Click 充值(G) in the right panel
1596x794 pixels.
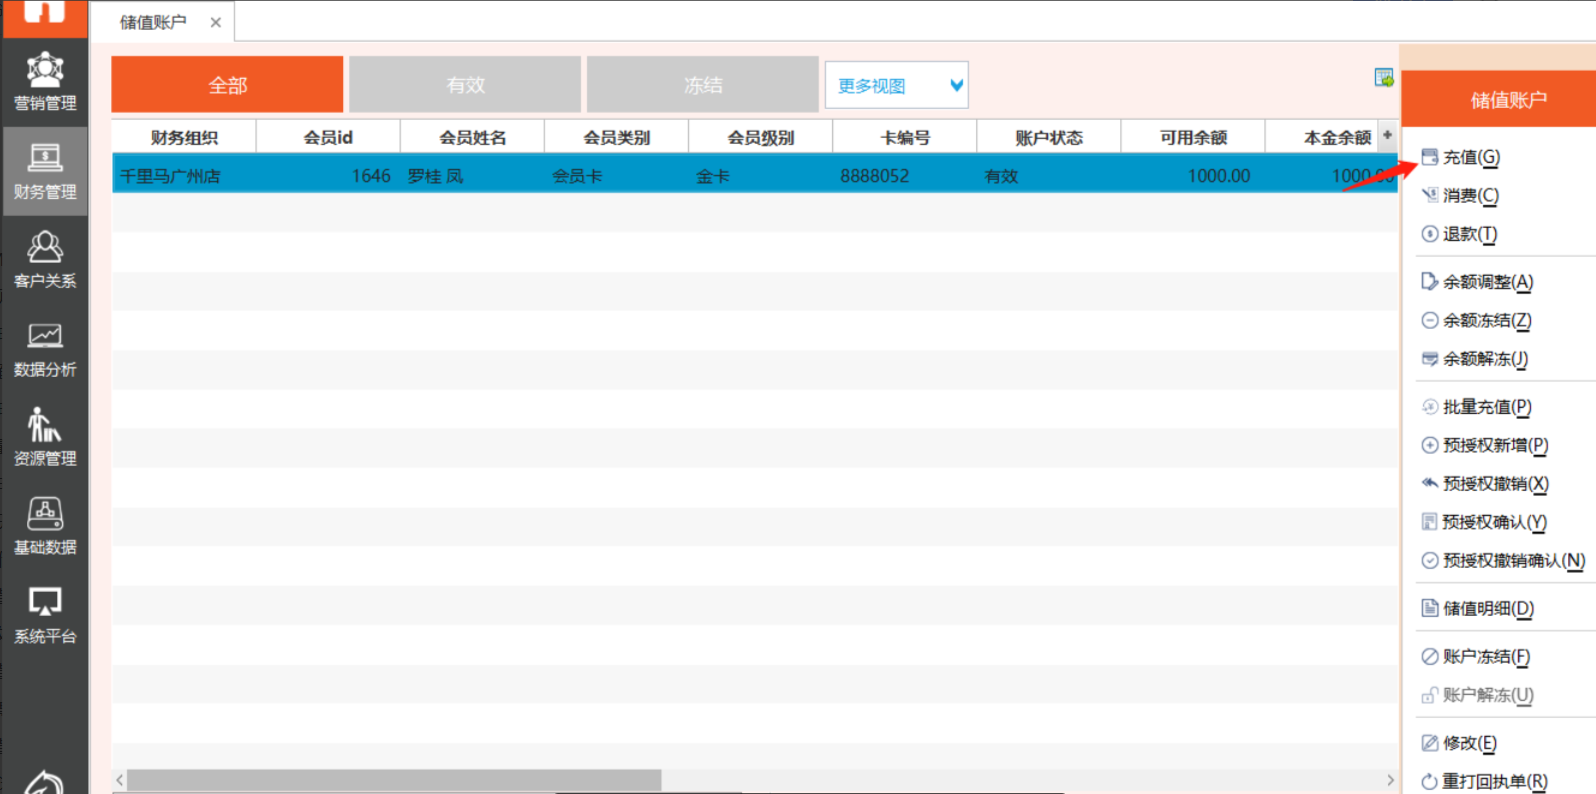1470,157
